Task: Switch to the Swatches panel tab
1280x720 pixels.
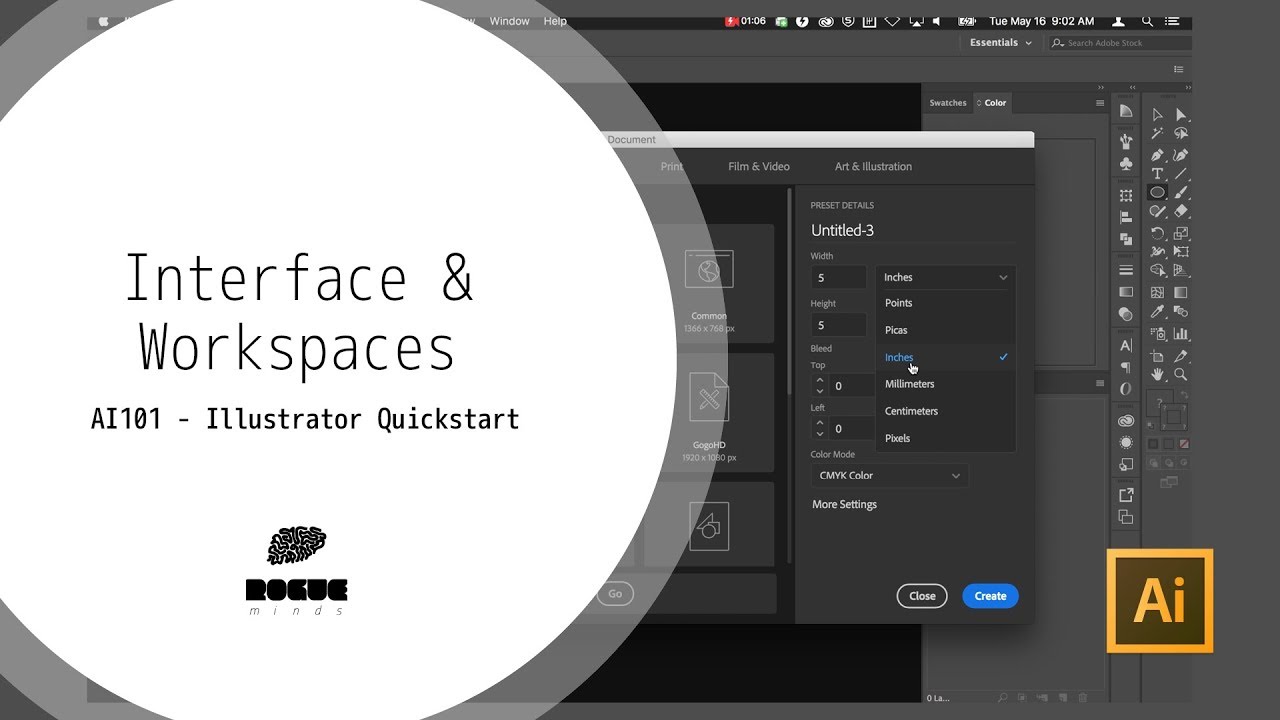Action: [x=948, y=103]
